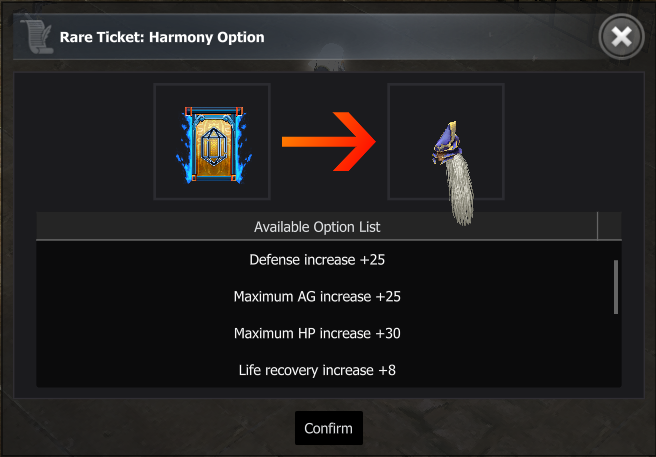This screenshot has width=656, height=457.
Task: Click scrollbar track below the thumb
Action: coord(615,350)
